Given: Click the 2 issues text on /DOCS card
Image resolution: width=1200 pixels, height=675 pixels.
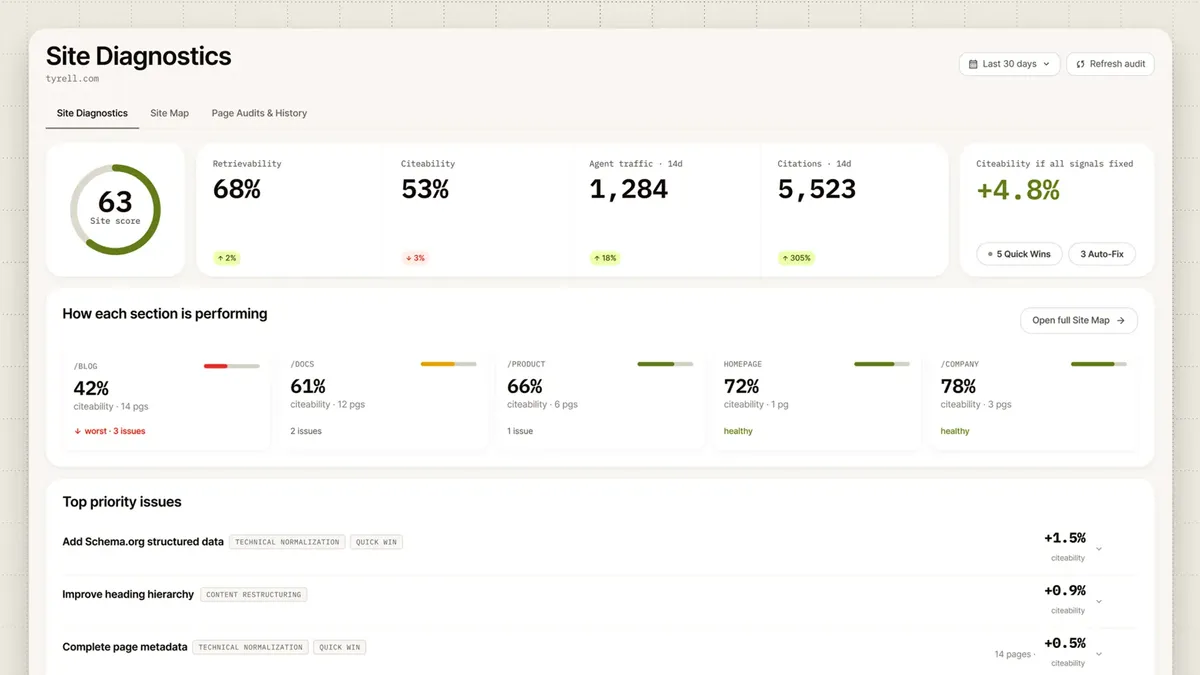Looking at the screenshot, I should [306, 431].
